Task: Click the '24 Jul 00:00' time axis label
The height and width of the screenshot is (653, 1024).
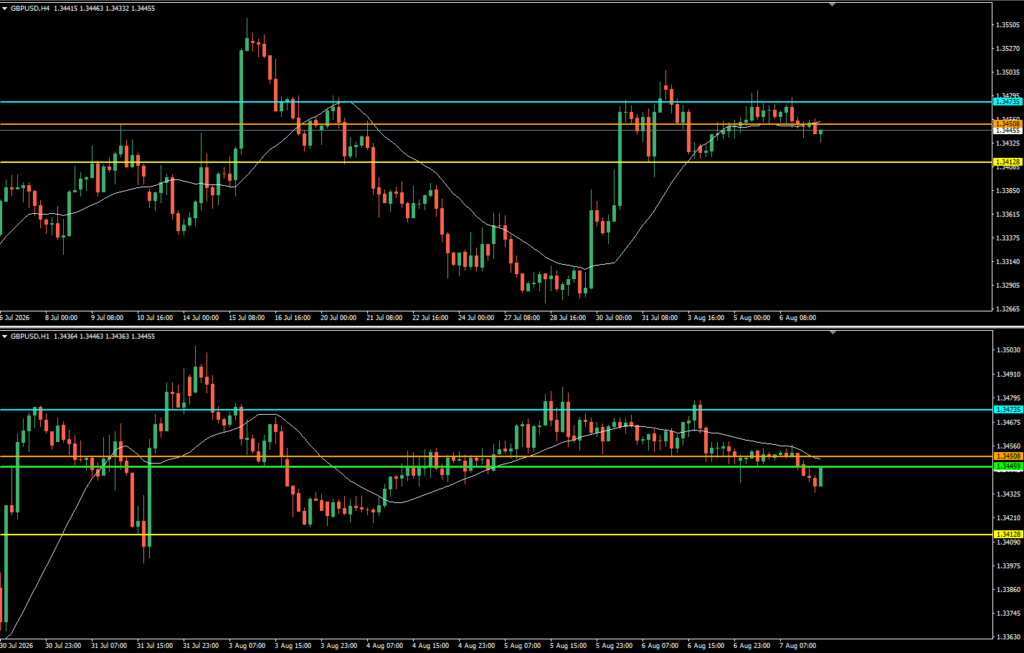Action: click(x=476, y=318)
